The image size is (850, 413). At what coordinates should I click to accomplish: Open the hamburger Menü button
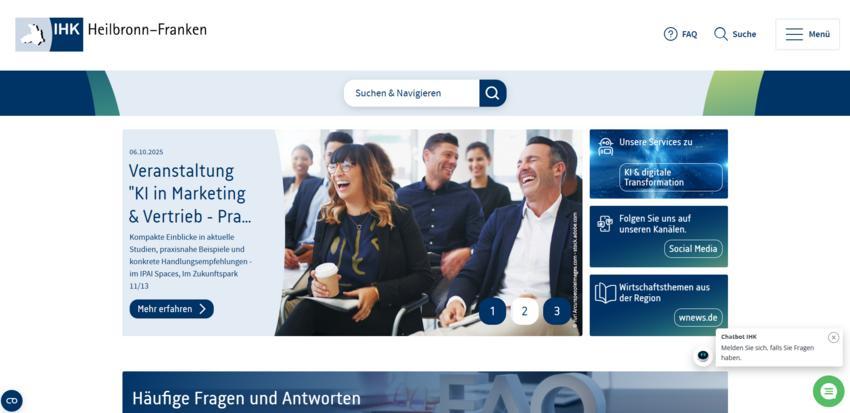point(807,34)
